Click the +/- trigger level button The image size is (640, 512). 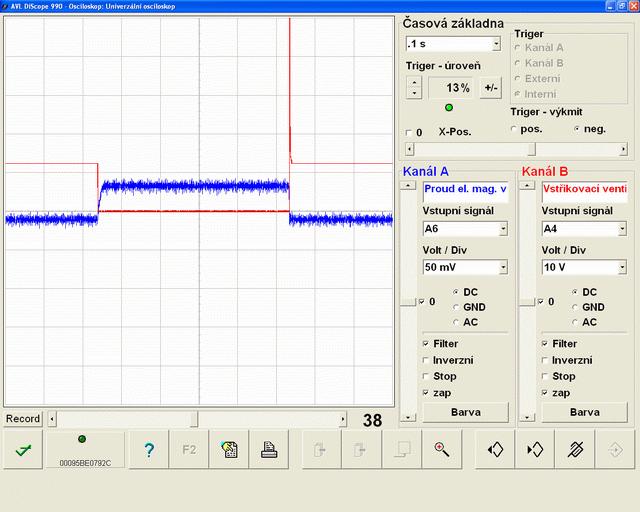pos(490,88)
